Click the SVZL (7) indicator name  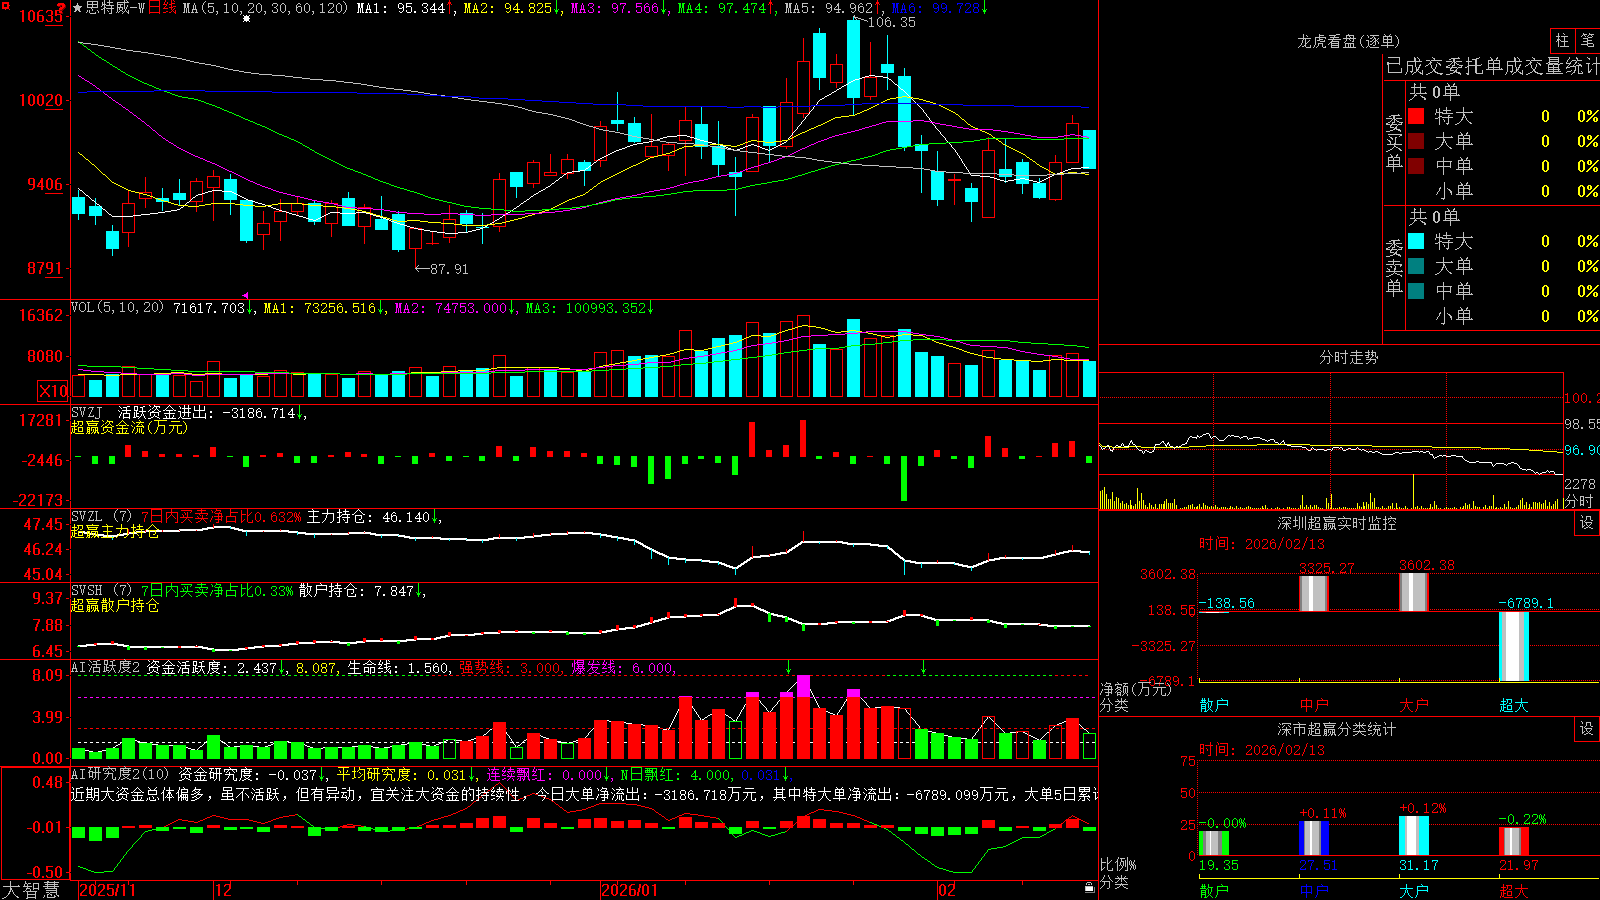[101, 517]
